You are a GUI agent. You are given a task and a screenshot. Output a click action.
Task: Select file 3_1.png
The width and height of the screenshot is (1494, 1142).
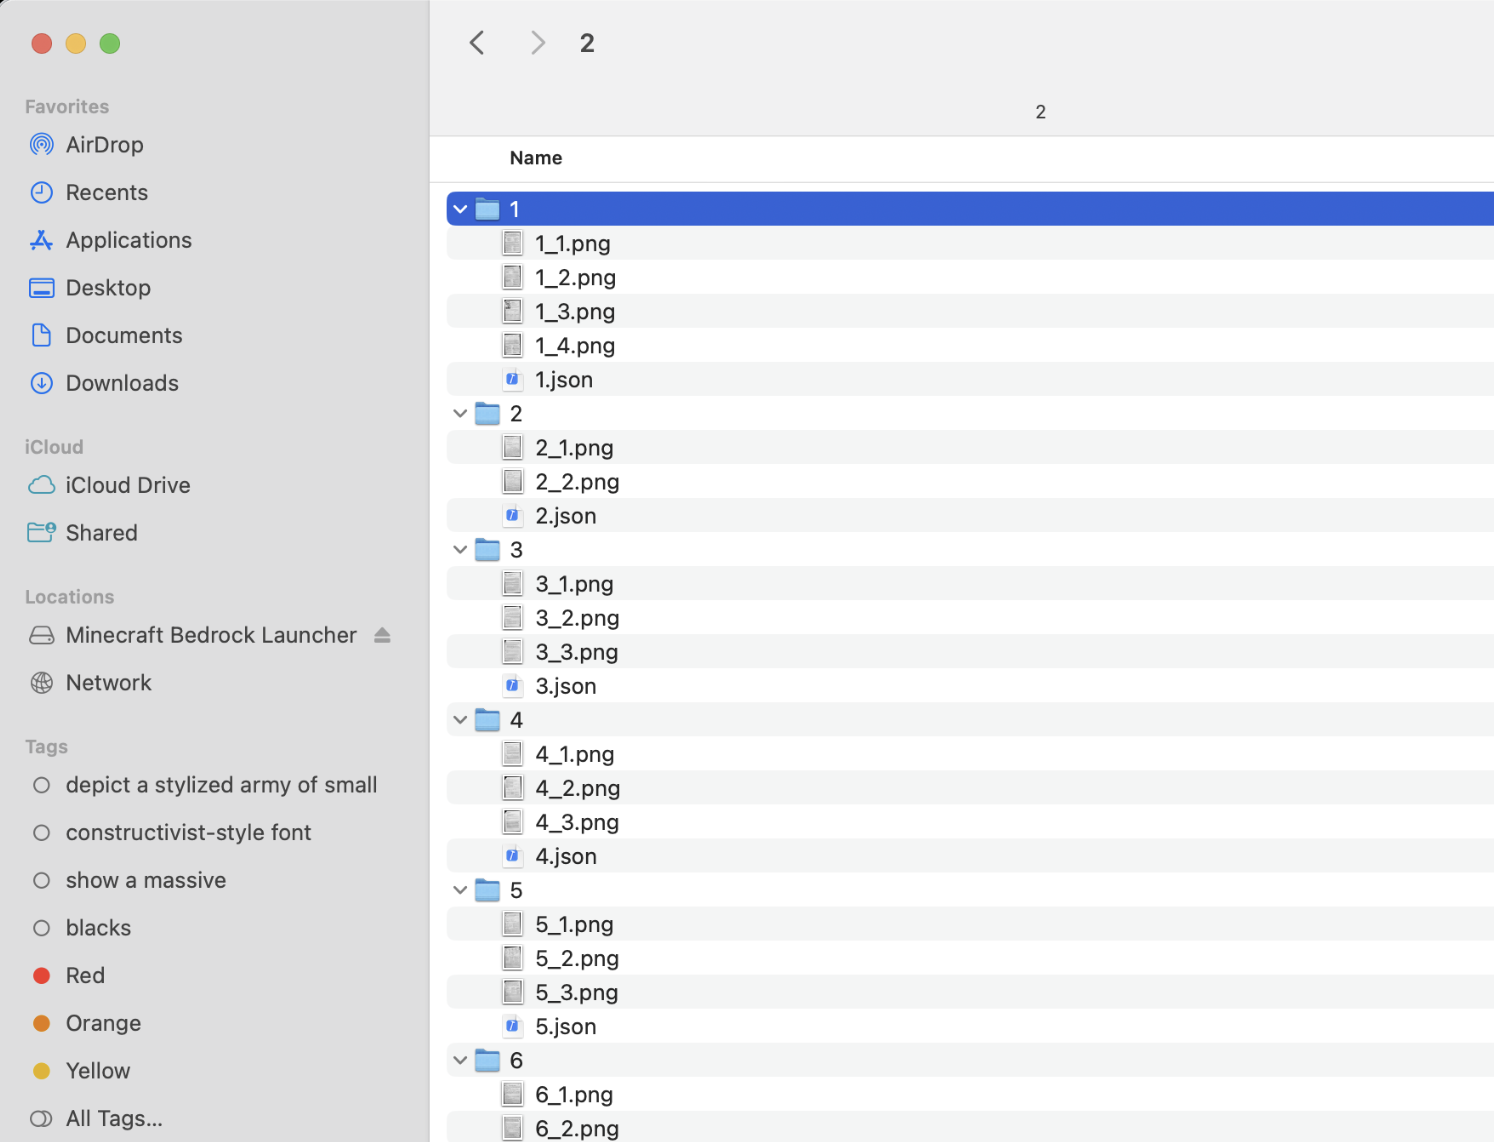pyautogui.click(x=970, y=584)
